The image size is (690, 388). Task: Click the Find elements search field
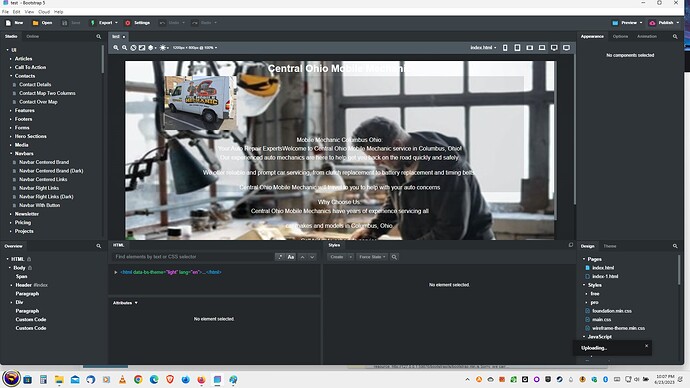pyautogui.click(x=193, y=256)
